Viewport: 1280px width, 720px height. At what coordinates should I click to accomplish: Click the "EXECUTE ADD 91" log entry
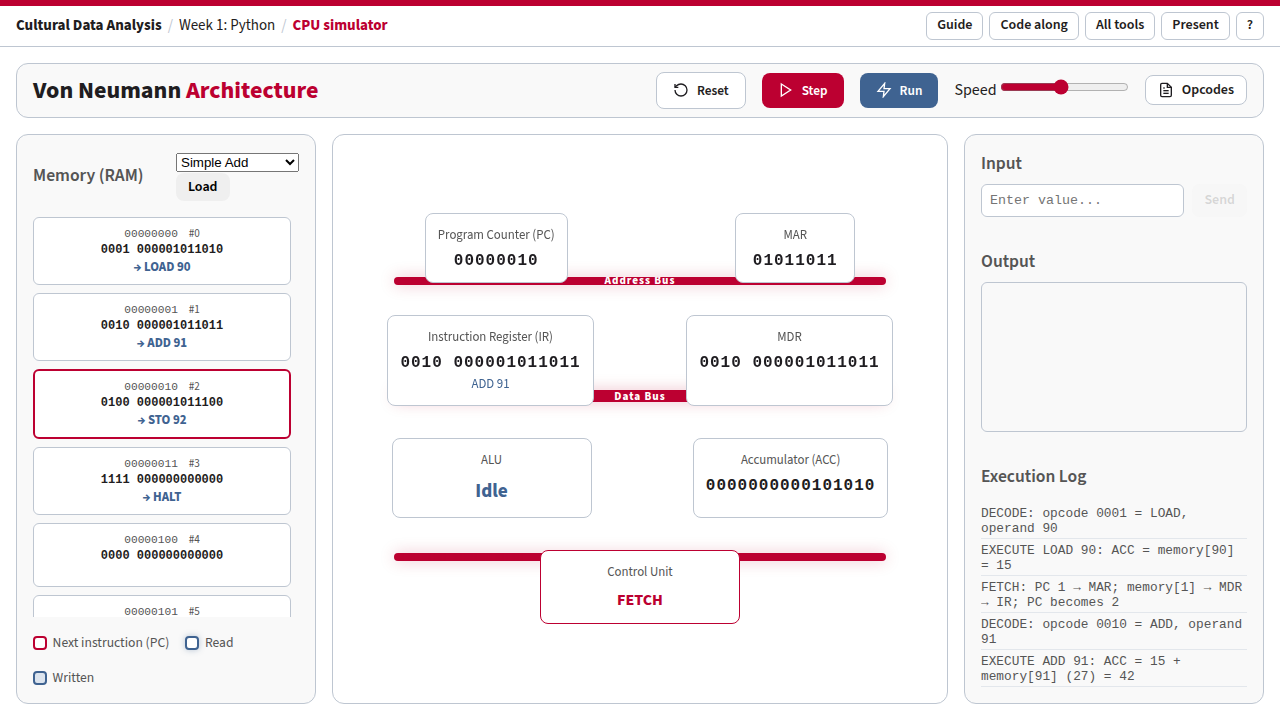click(1114, 668)
